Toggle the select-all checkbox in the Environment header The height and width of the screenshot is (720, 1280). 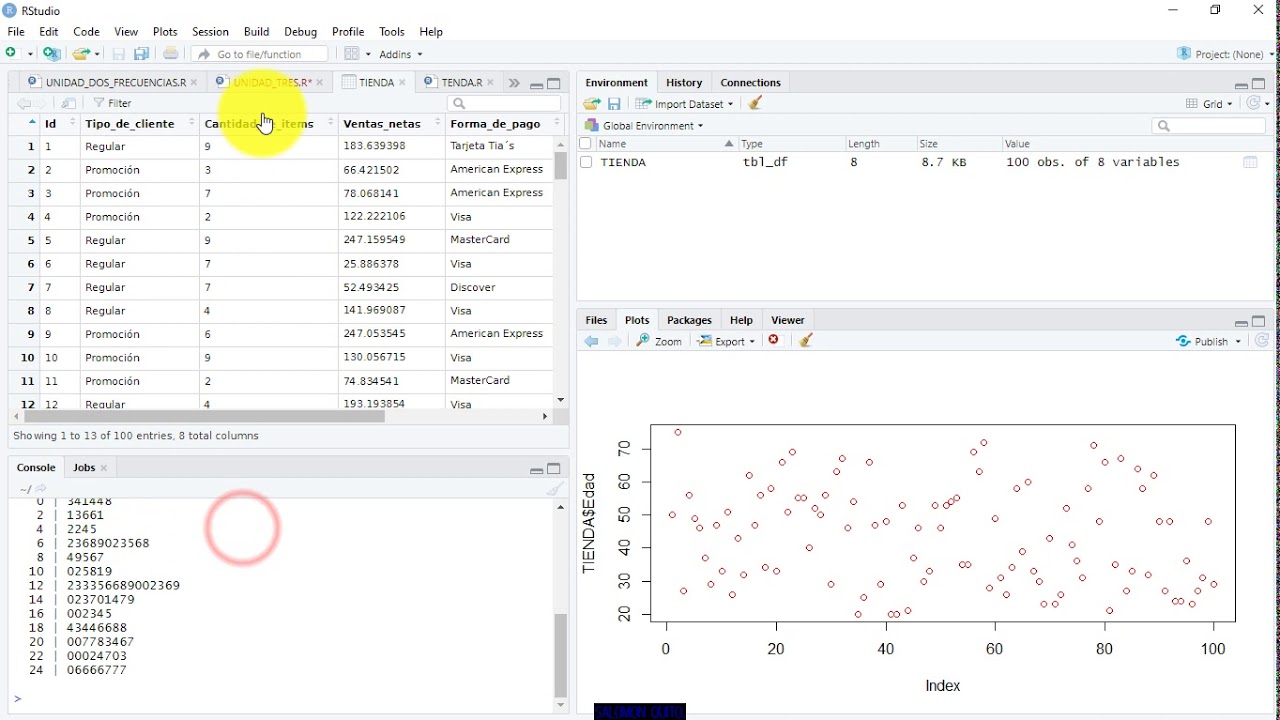[x=586, y=144]
